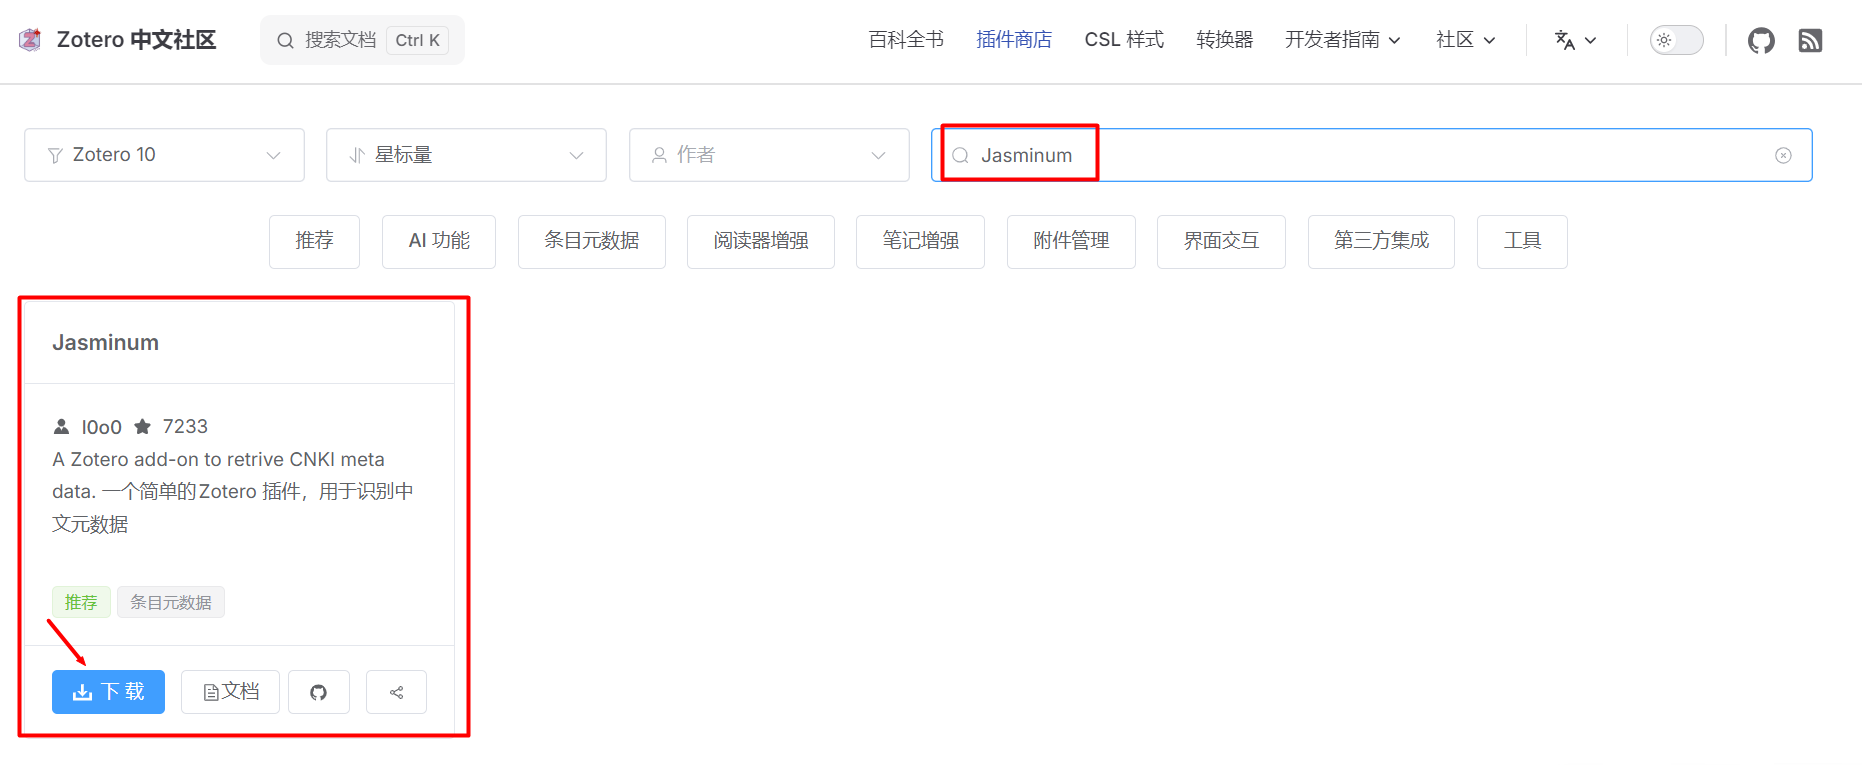The width and height of the screenshot is (1862, 765).
Task: Click the Zotero 中文社区 logo icon
Action: point(30,40)
